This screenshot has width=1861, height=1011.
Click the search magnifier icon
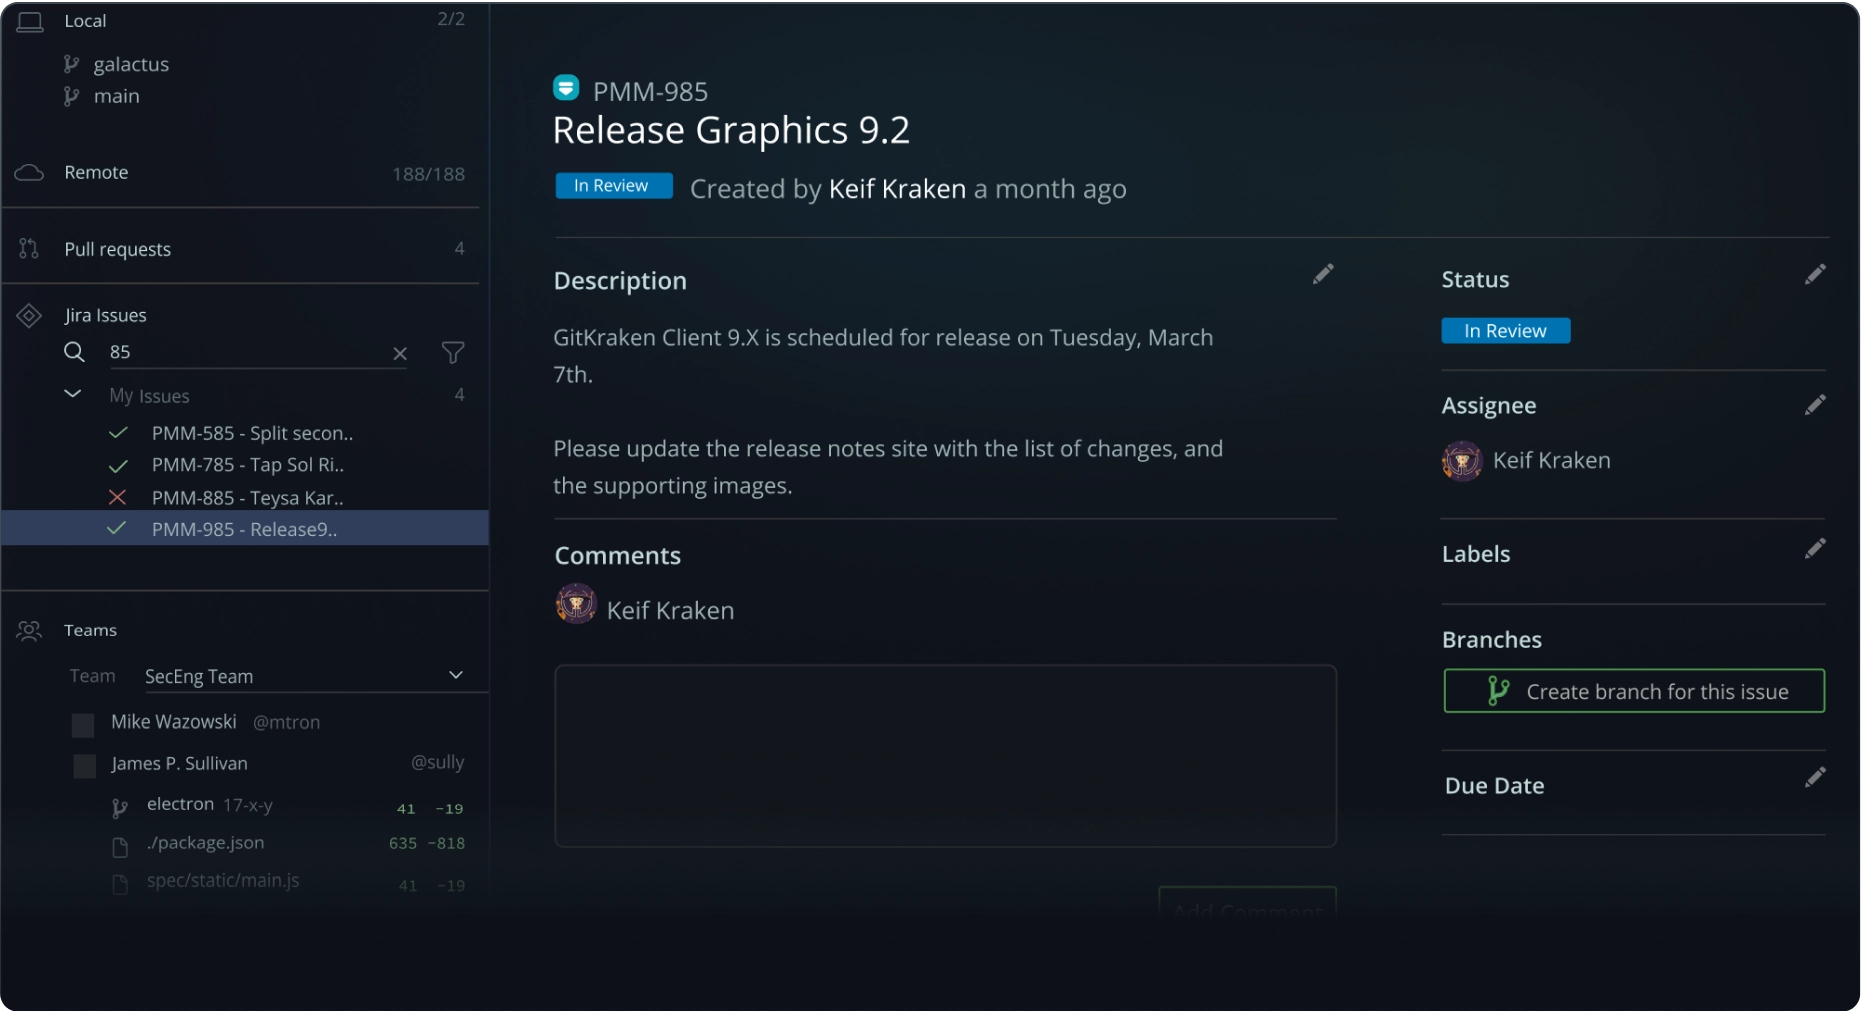point(74,352)
